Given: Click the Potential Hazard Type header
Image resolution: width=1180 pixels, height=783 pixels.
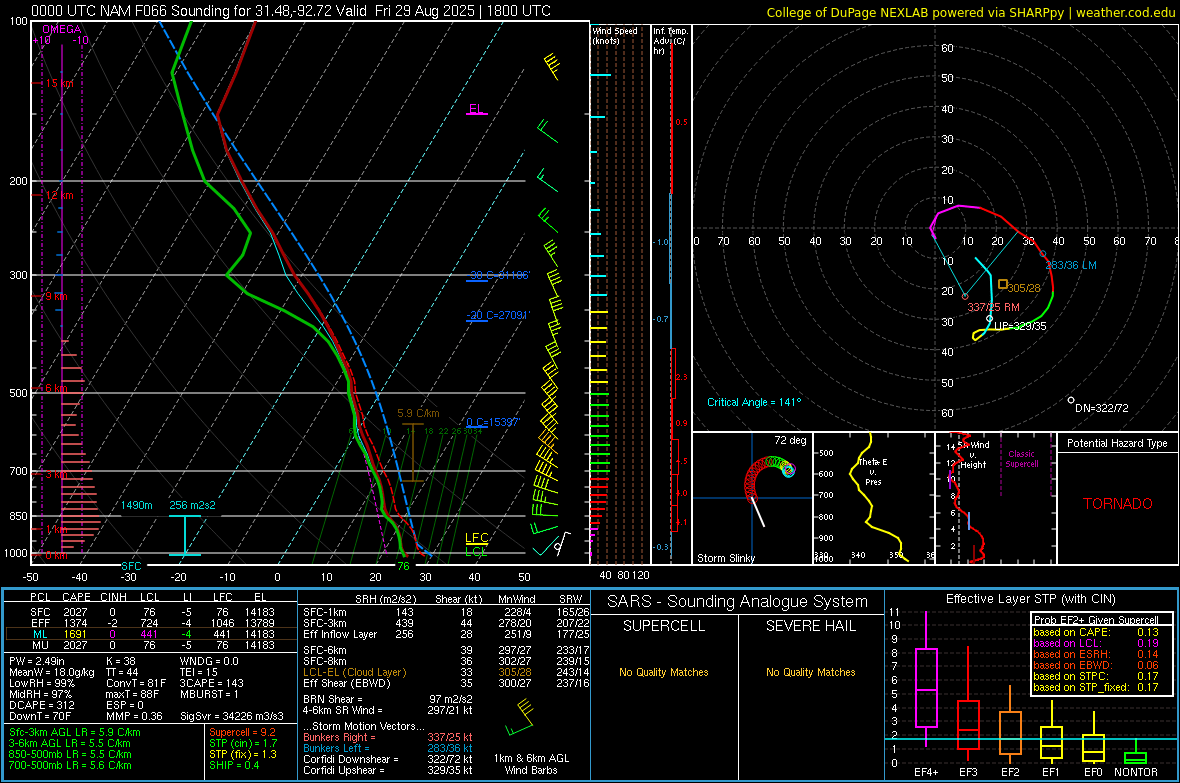Looking at the screenshot, I should pos(1118,443).
